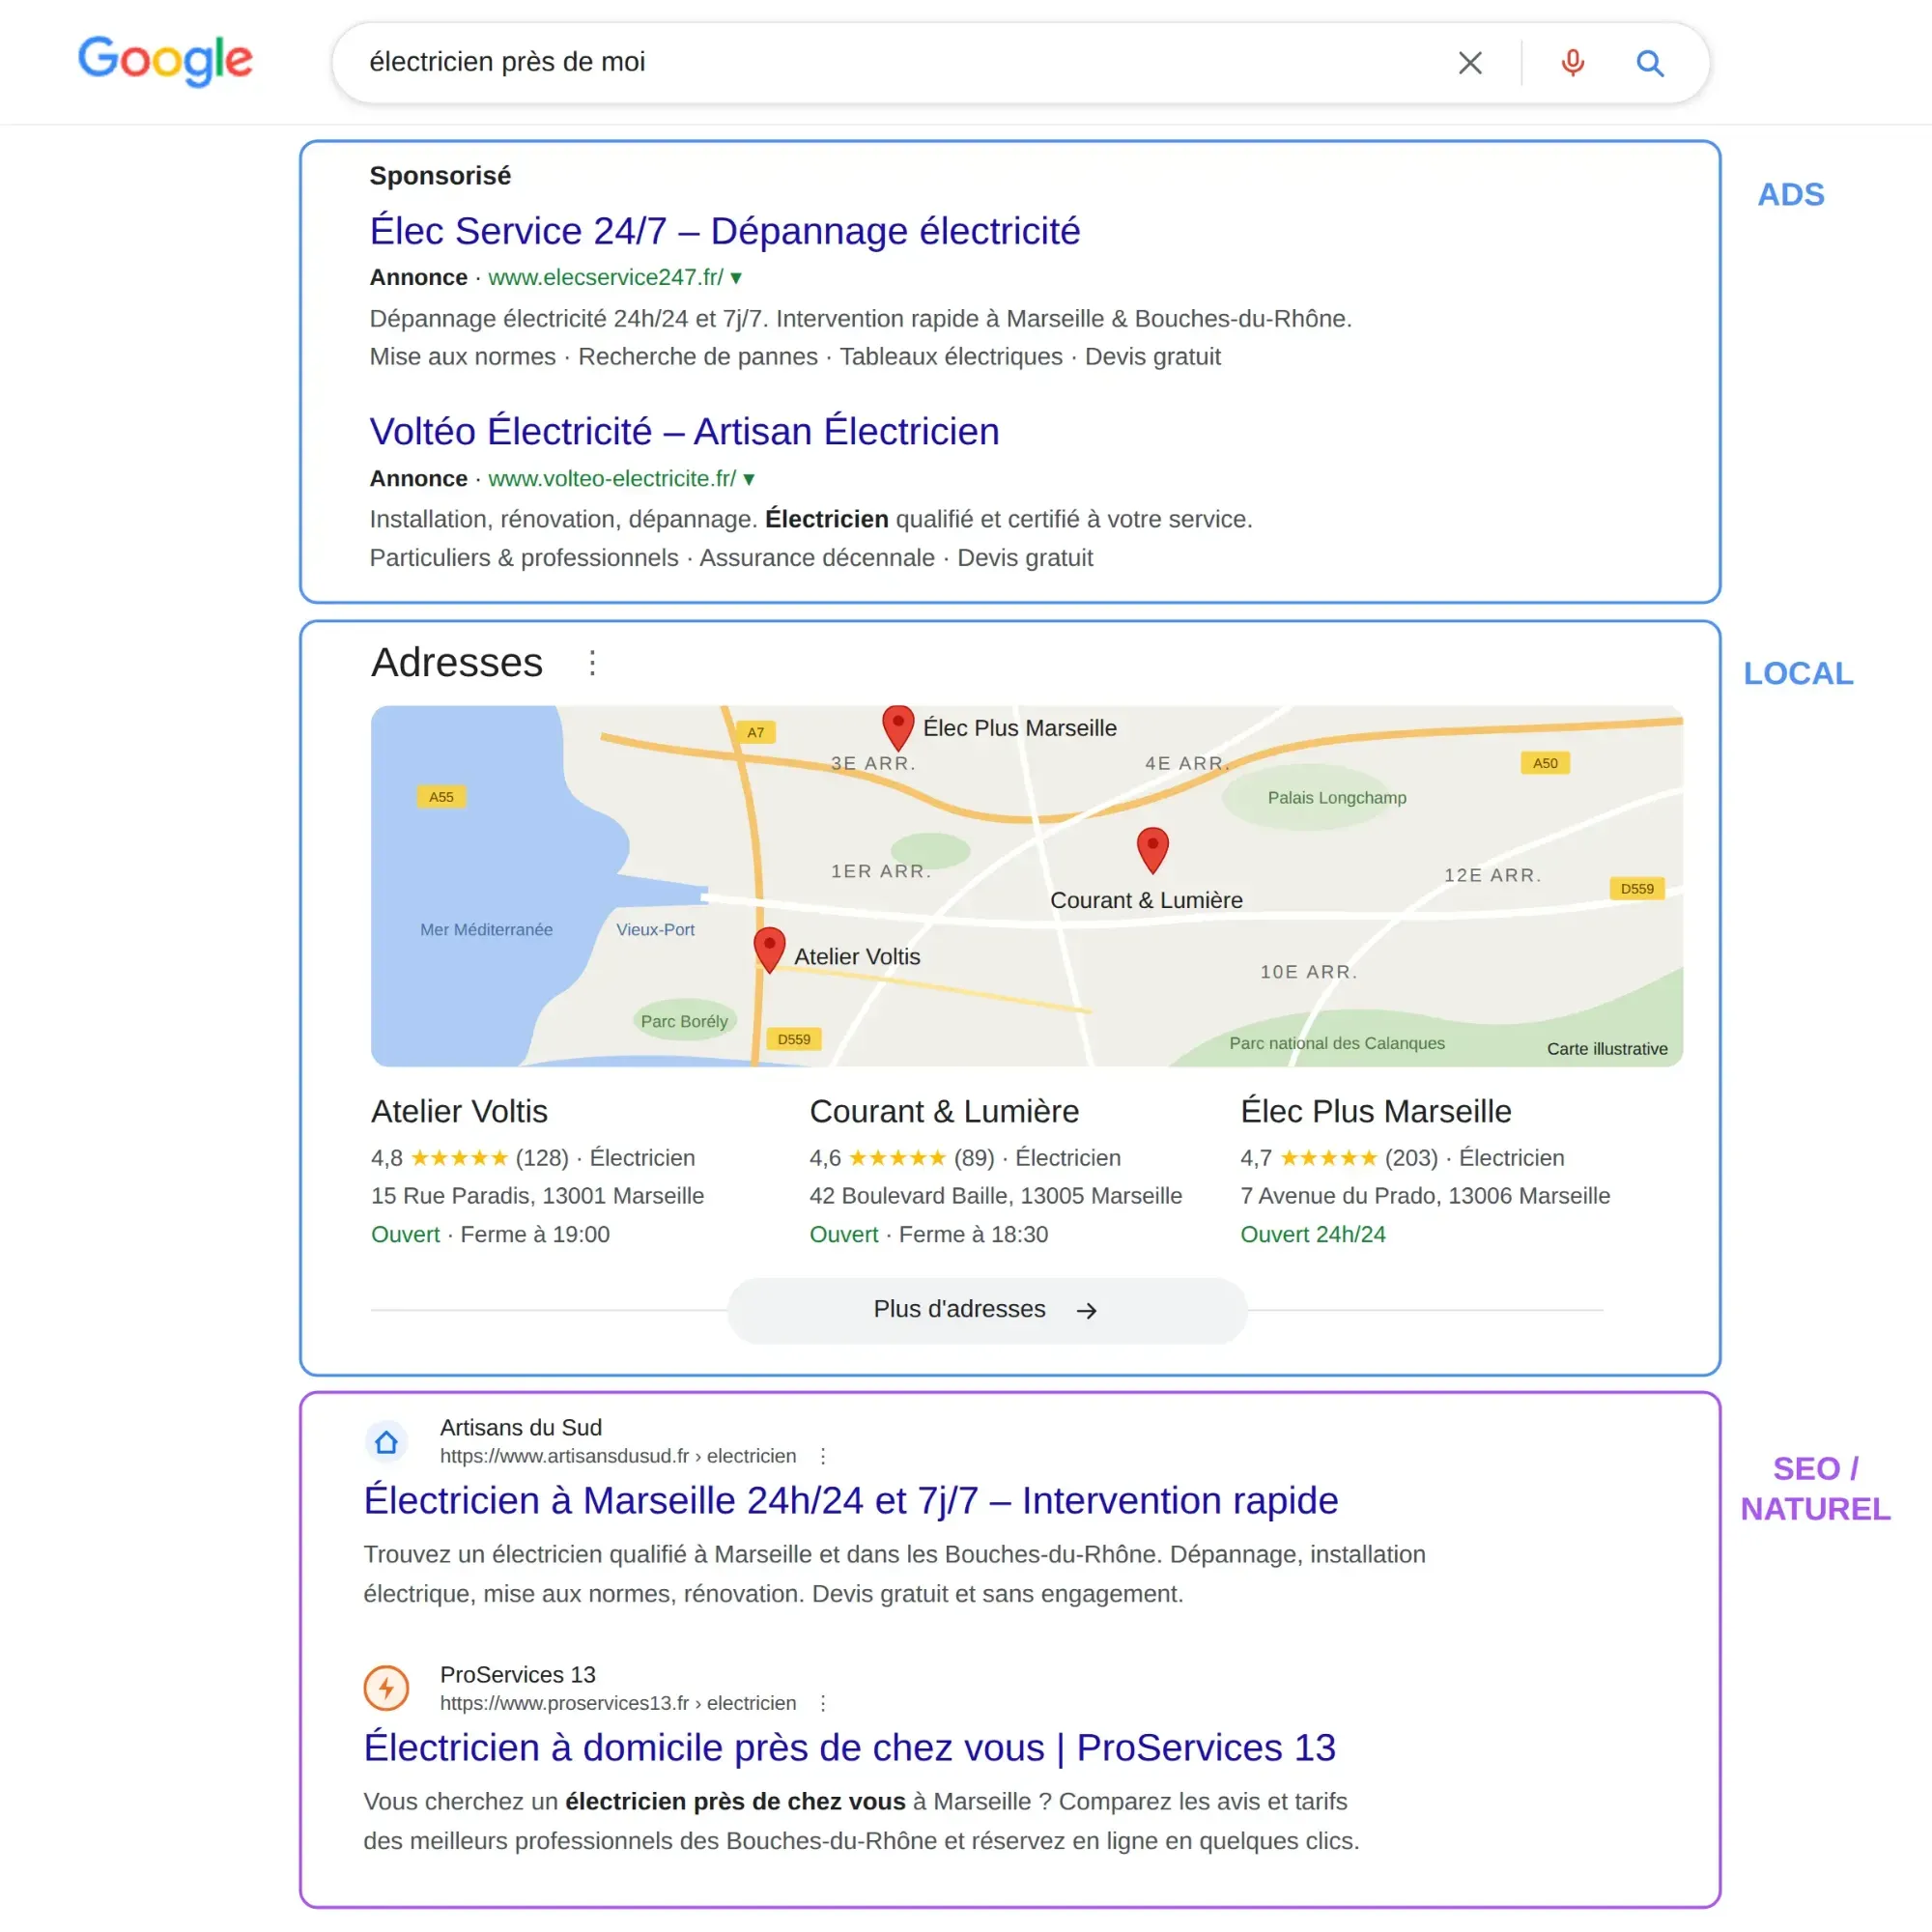Viewport: 1932px width, 1932px height.
Task: Click the Ouvert 24h/24 status text
Action: [1313, 1235]
